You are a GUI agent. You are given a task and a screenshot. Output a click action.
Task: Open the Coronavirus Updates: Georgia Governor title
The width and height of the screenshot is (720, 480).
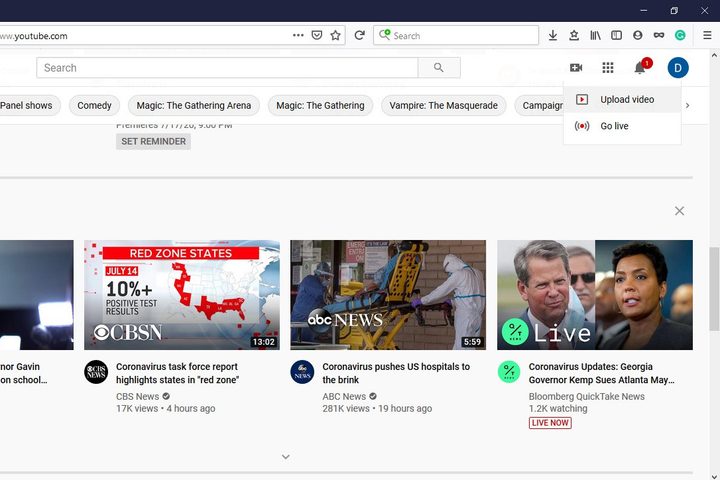602,373
